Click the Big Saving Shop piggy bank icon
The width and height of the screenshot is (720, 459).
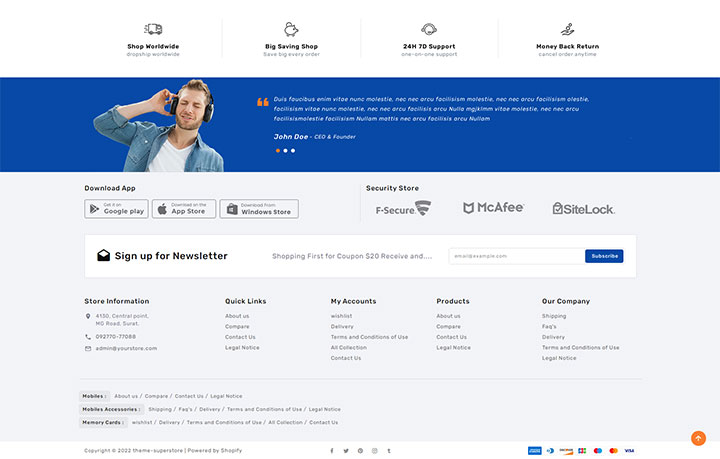291,29
